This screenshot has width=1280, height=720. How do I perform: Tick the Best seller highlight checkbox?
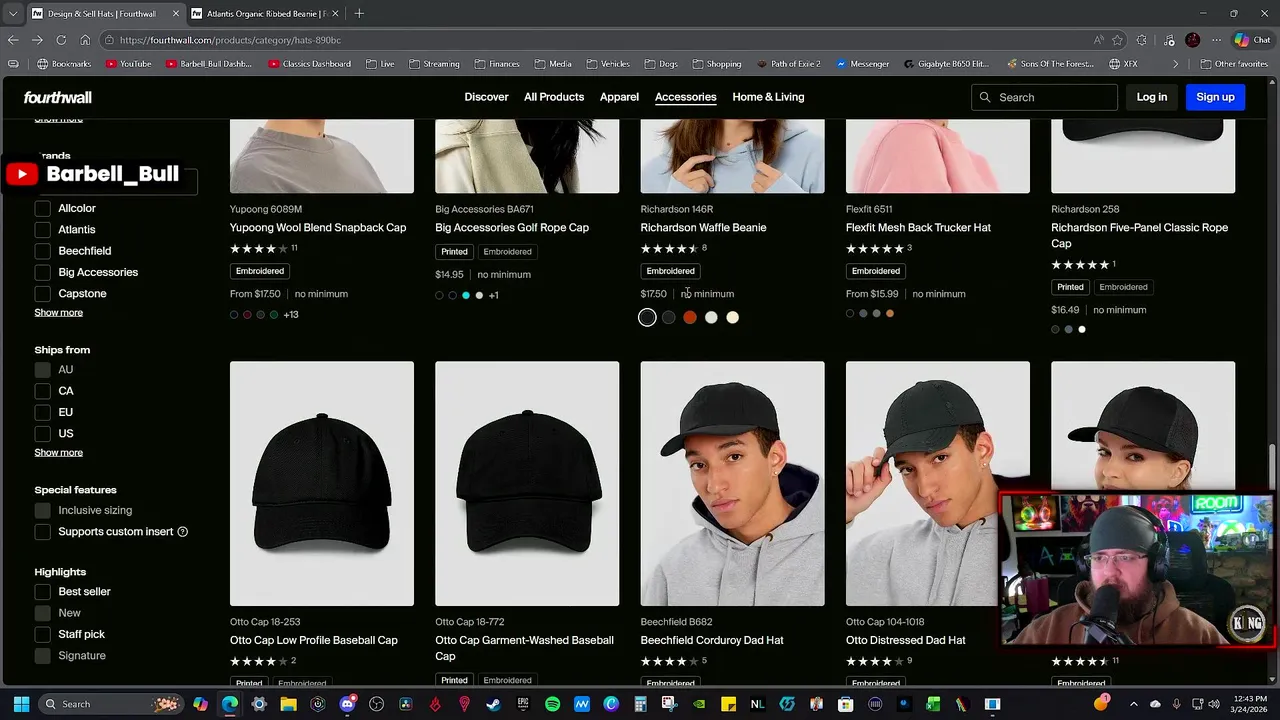[x=43, y=592]
